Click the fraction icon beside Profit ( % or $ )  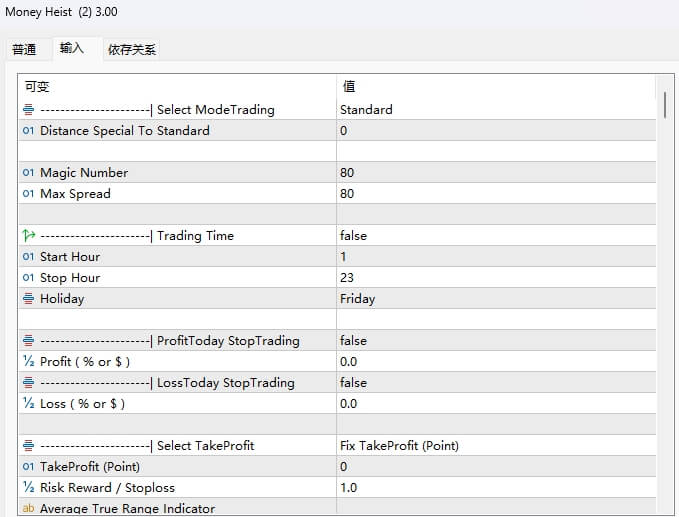(29, 362)
